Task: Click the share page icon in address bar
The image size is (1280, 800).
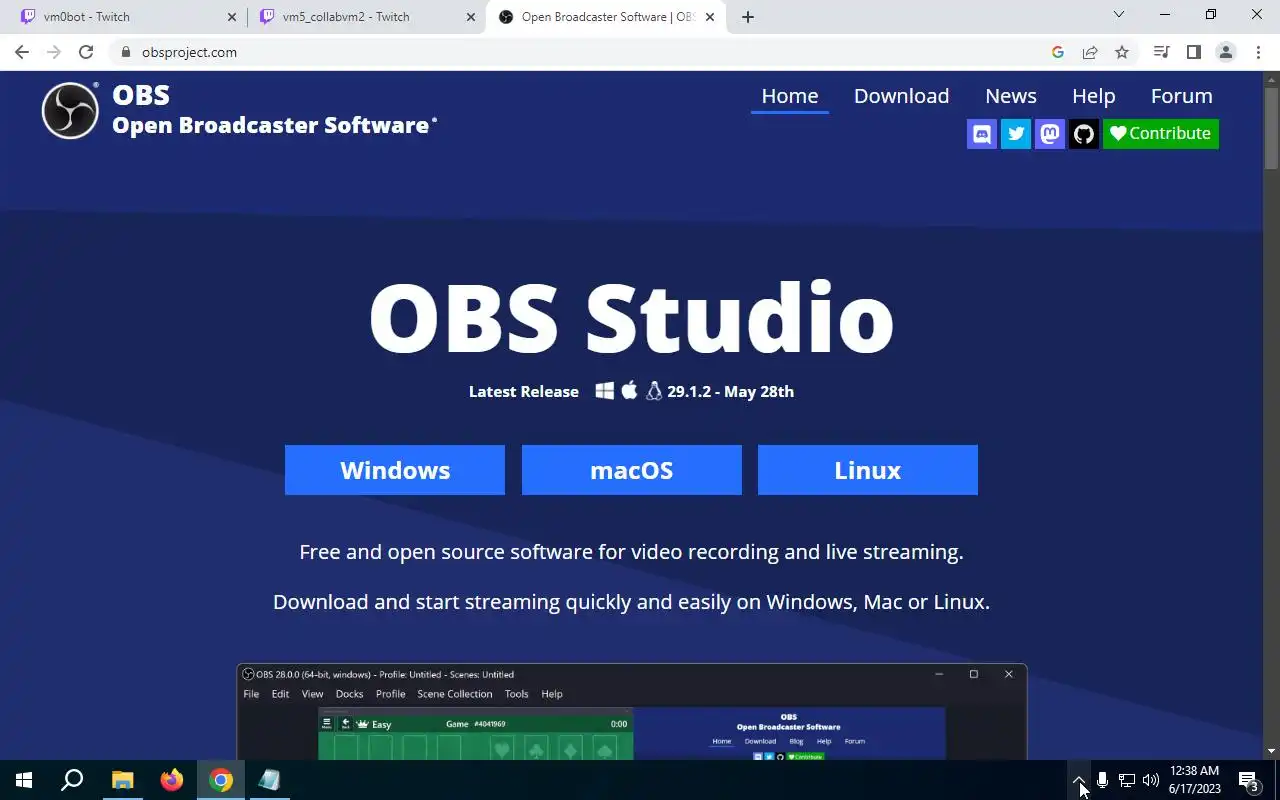Action: 1090,52
